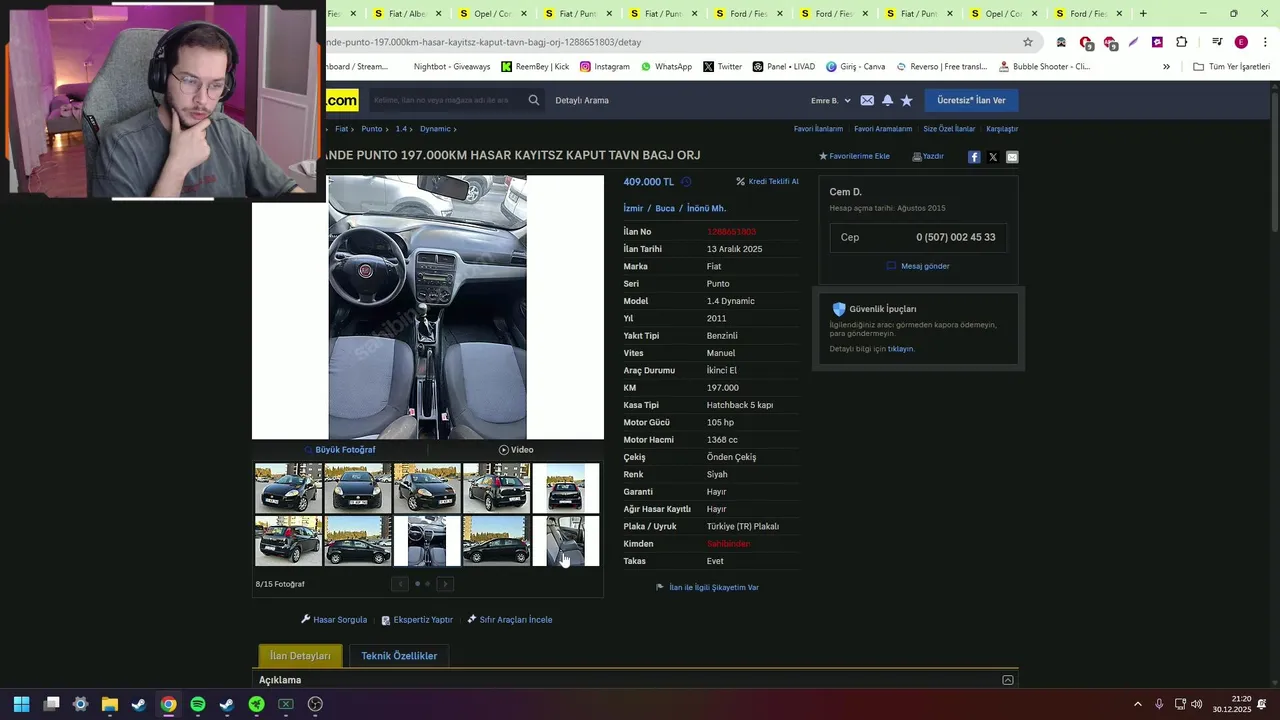Go to previous thumbnail page arrow

(400, 584)
